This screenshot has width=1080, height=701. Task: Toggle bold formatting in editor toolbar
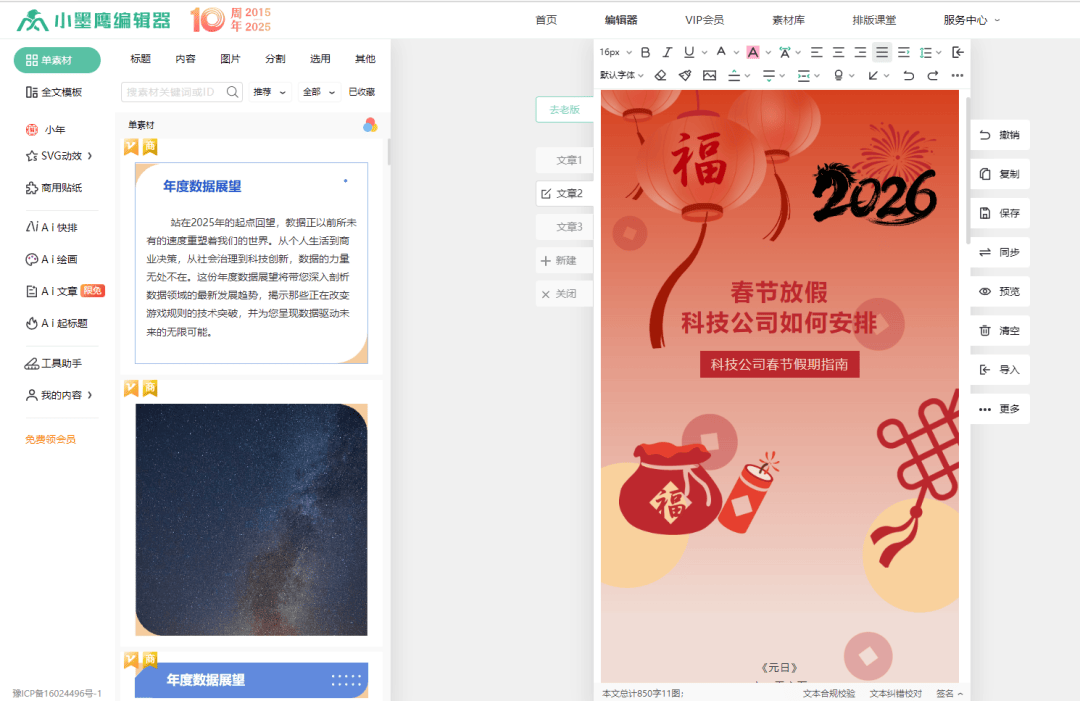click(x=645, y=52)
